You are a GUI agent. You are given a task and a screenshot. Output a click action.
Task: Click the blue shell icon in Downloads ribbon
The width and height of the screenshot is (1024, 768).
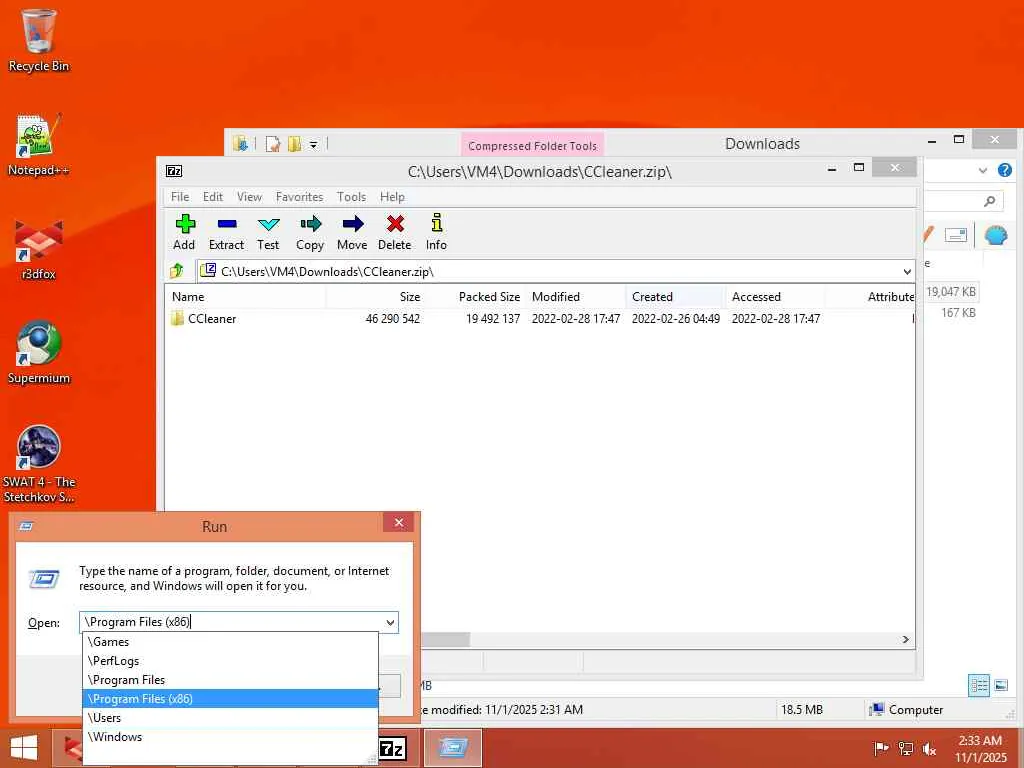click(996, 235)
